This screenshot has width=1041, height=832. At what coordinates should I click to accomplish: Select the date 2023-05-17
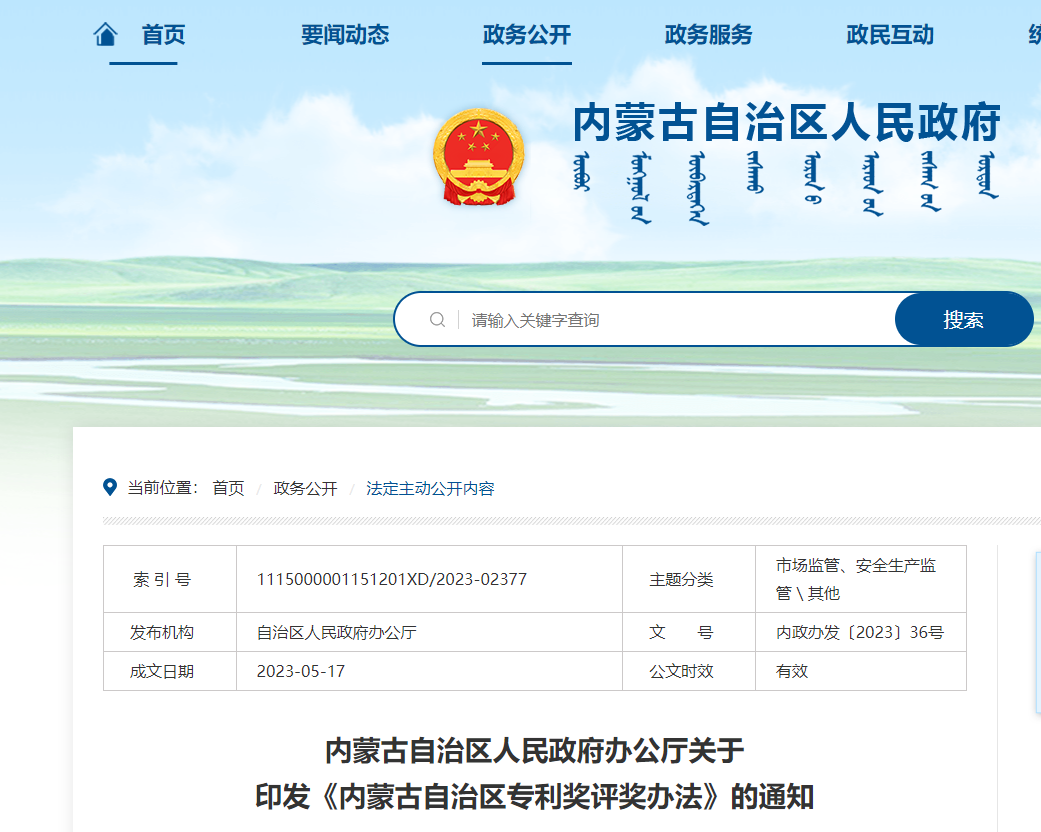pos(301,671)
